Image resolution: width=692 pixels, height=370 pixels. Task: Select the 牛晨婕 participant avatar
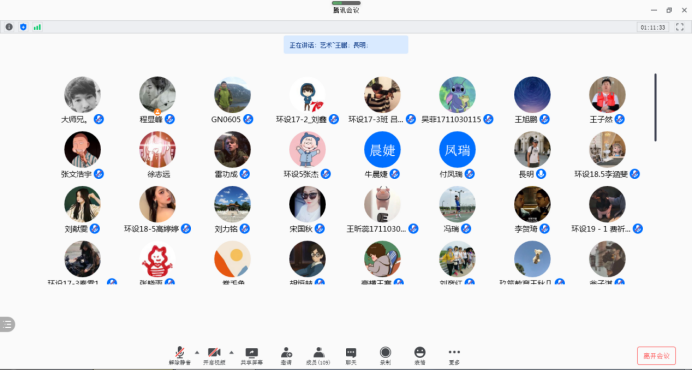tap(382, 150)
